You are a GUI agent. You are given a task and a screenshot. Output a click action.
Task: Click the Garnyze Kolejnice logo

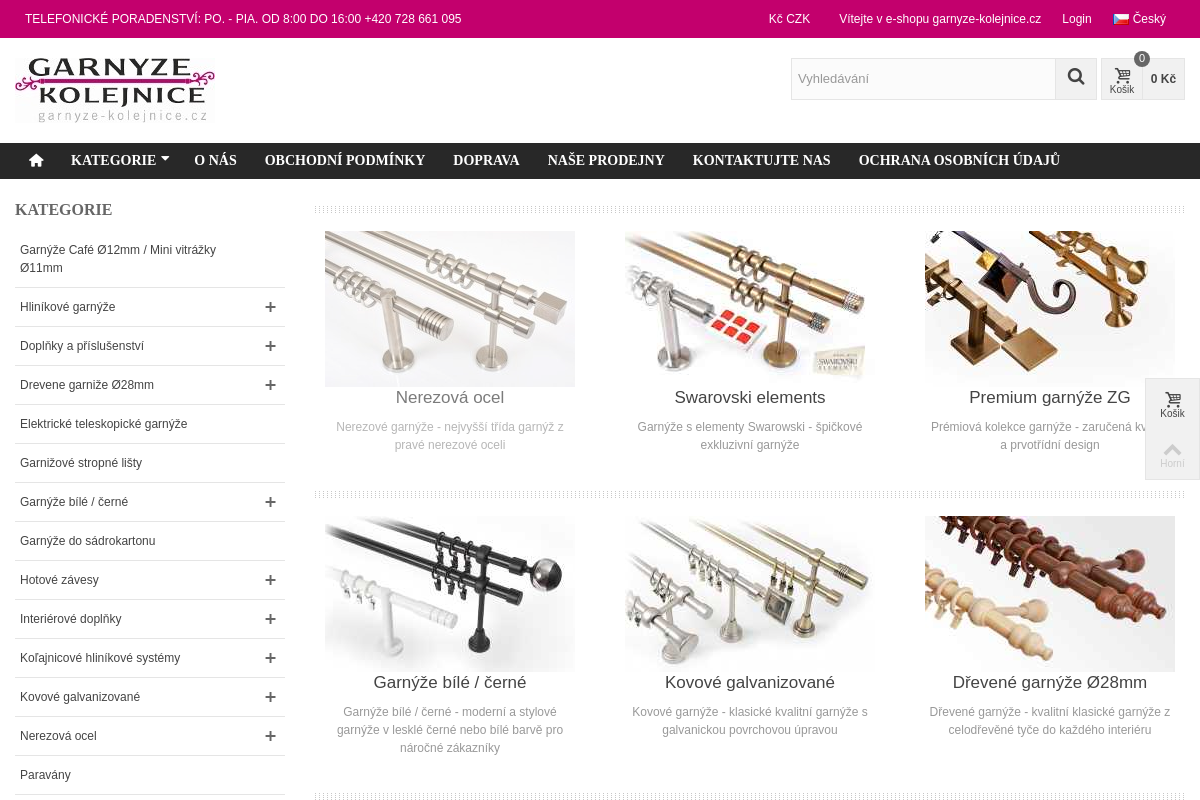115,90
